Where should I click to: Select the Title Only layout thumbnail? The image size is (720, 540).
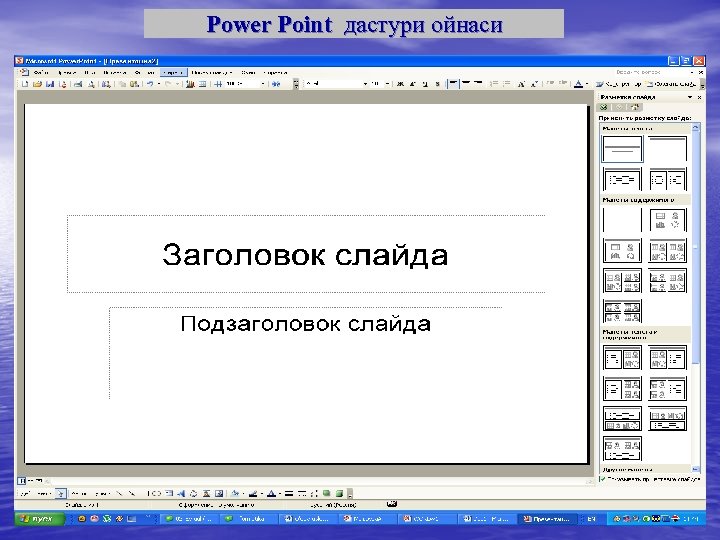pos(667,149)
